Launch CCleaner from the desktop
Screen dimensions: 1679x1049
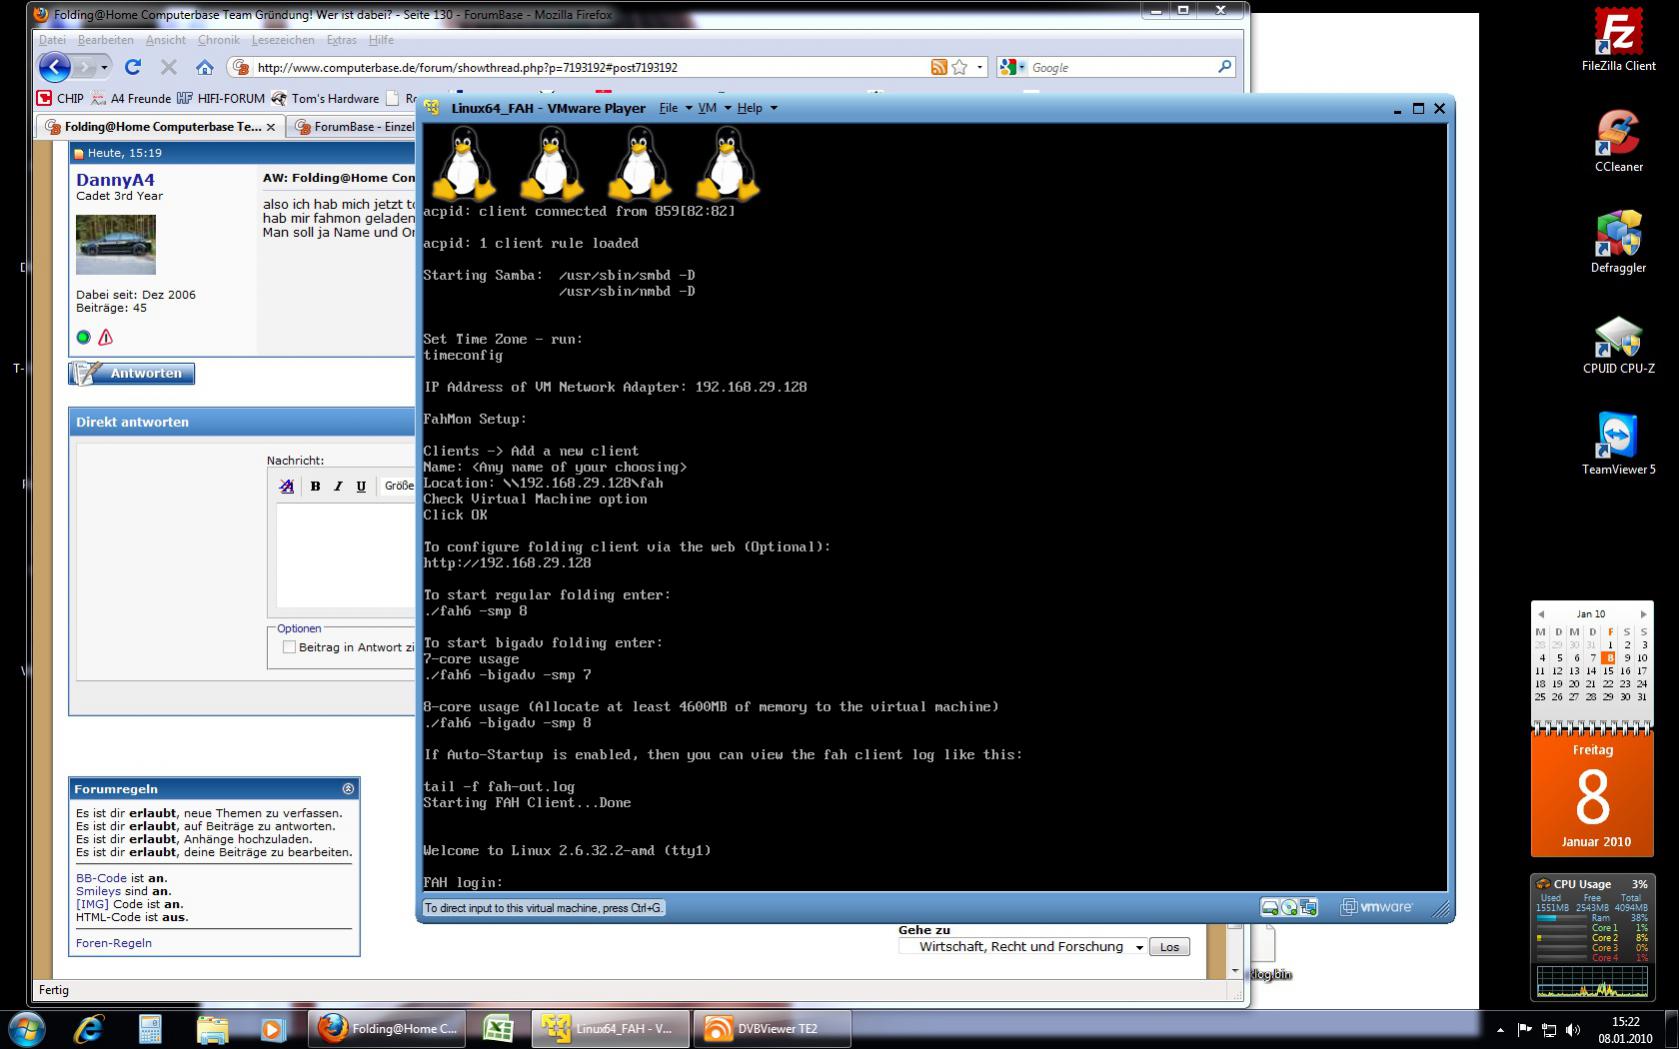[x=1618, y=141]
